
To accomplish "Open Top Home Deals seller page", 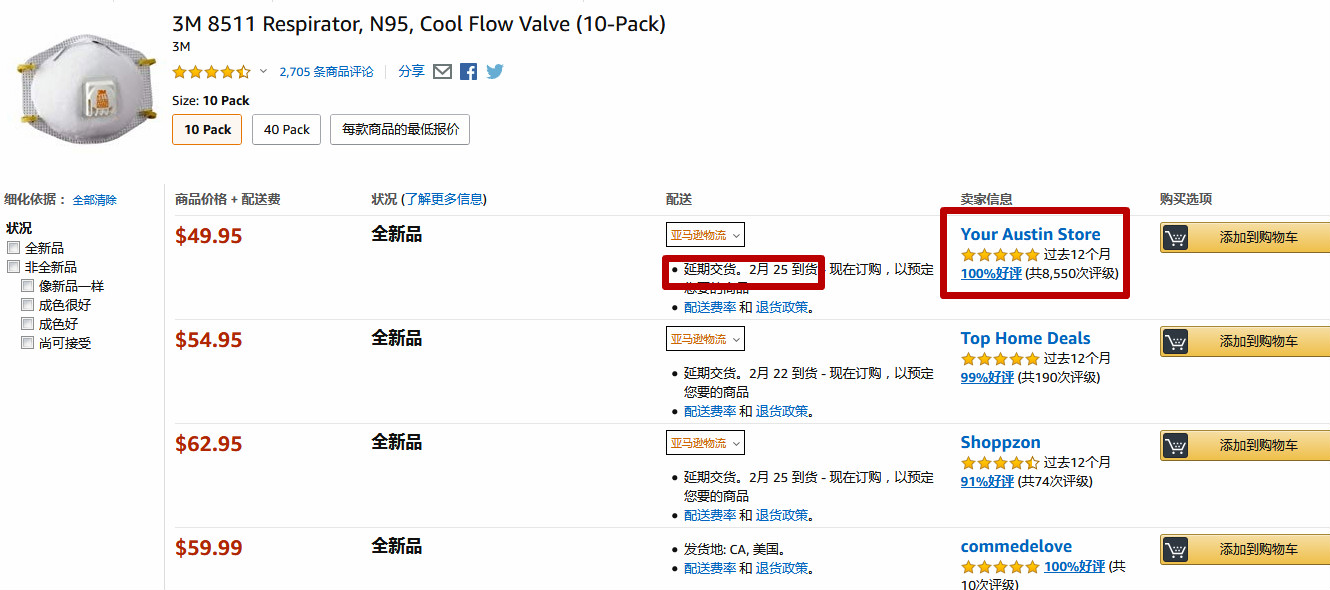I will pos(1025,338).
